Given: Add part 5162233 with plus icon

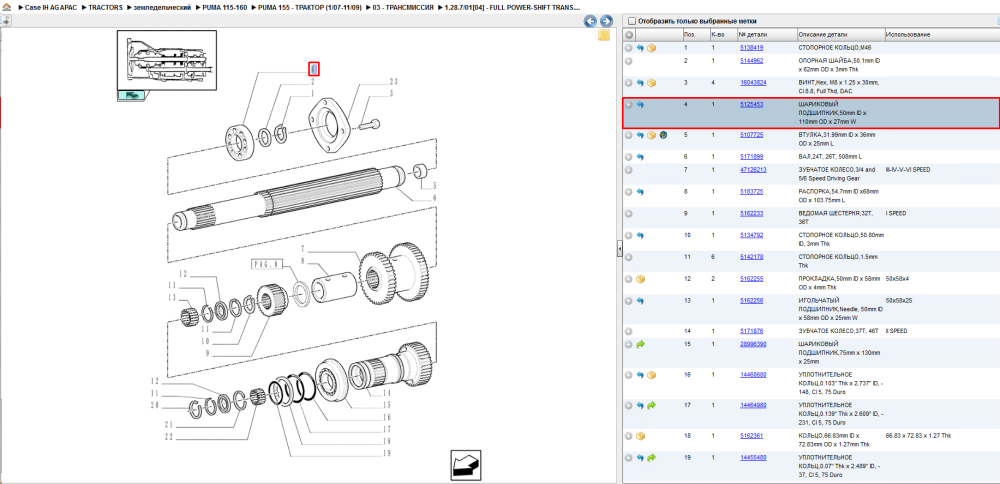Looking at the screenshot, I should tap(628, 214).
